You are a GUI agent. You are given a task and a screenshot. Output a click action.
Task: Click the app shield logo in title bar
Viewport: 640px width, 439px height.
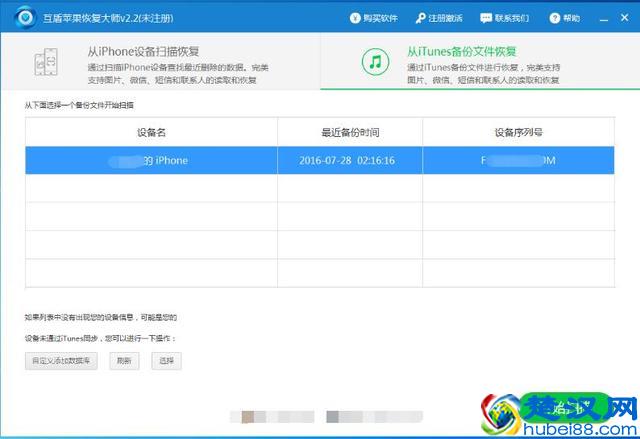pyautogui.click(x=25, y=18)
